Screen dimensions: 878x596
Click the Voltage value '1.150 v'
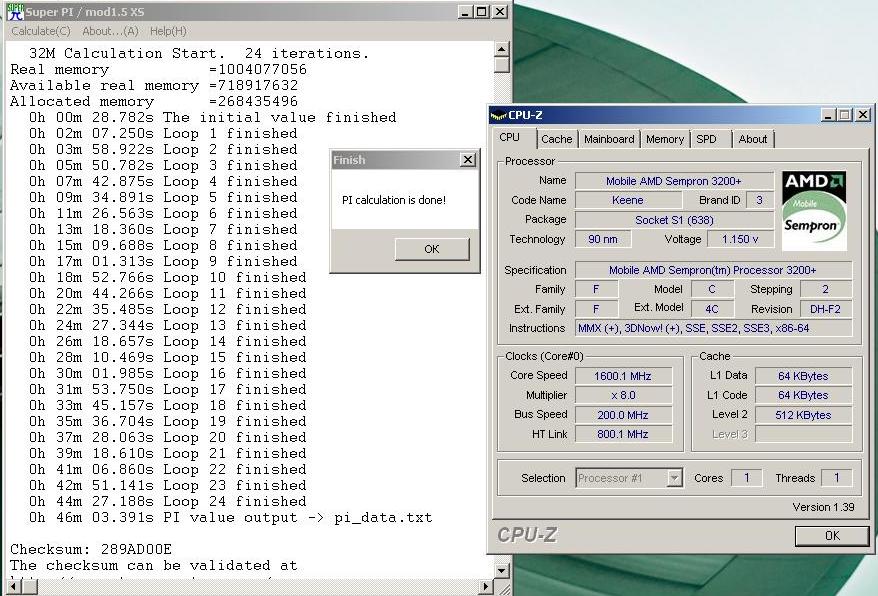(x=740, y=239)
